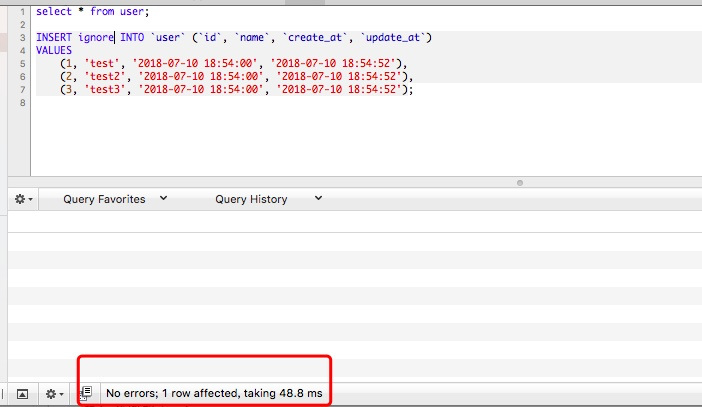Screen dimensions: 702x407
Task: Click line number 7 in the gutter
Action: tap(20, 89)
